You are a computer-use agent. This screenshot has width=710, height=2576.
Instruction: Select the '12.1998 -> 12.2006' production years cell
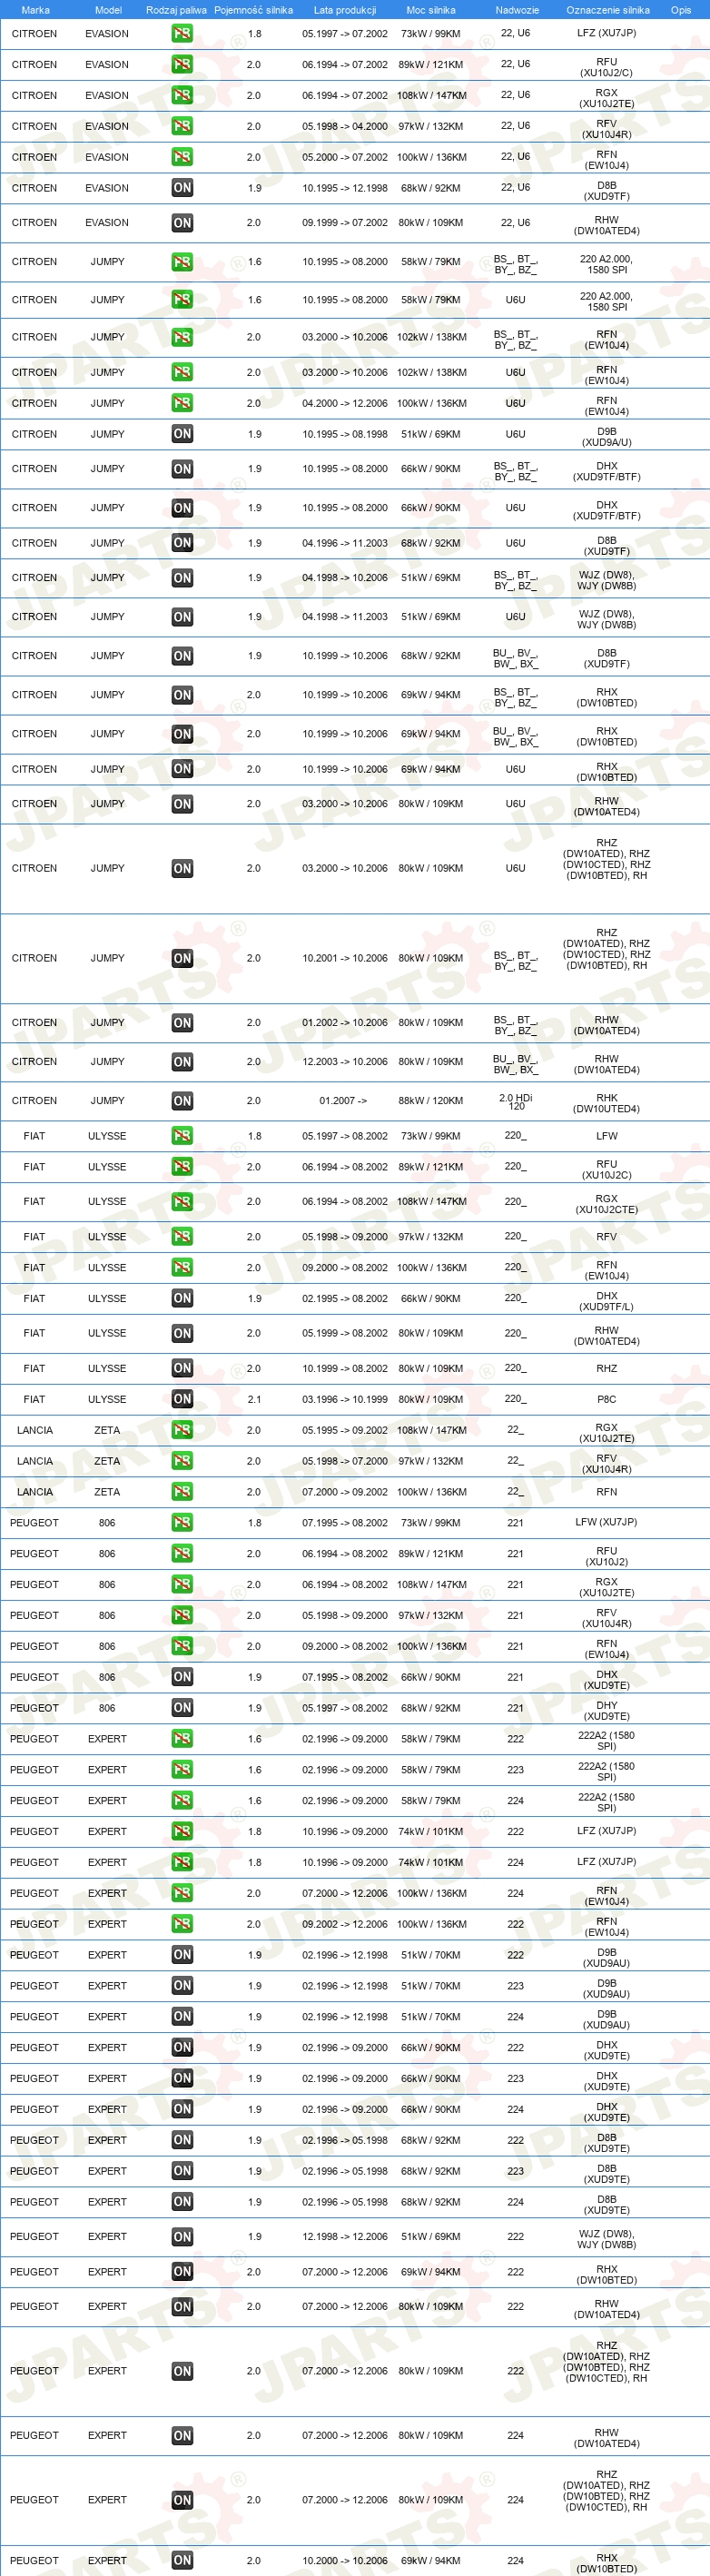point(345,2237)
